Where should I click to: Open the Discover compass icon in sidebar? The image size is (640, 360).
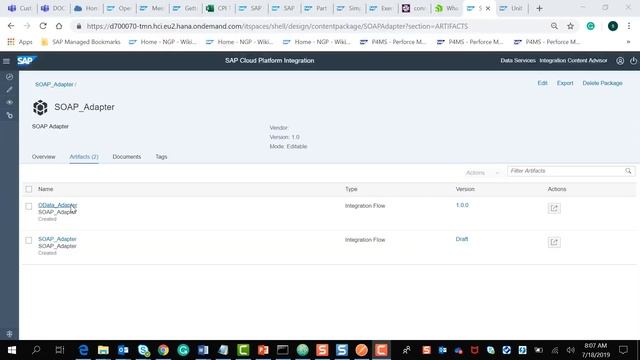[9, 77]
